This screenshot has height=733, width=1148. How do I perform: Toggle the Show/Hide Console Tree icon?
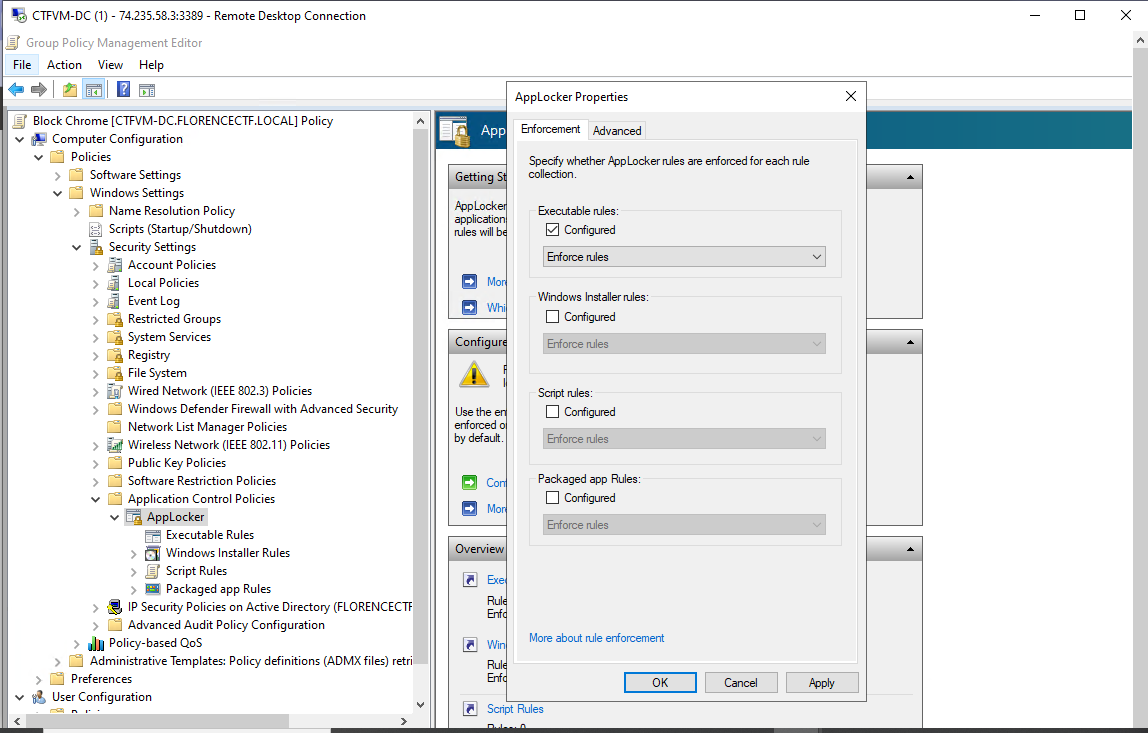94,90
